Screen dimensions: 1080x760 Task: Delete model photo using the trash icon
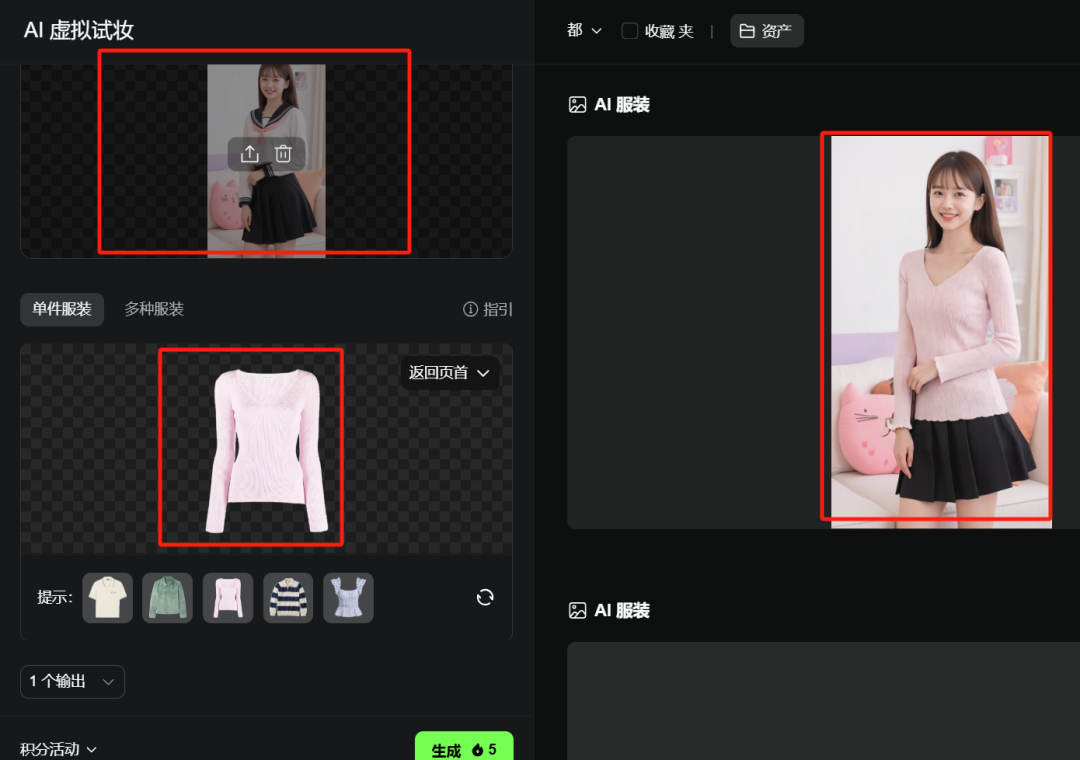click(x=283, y=154)
